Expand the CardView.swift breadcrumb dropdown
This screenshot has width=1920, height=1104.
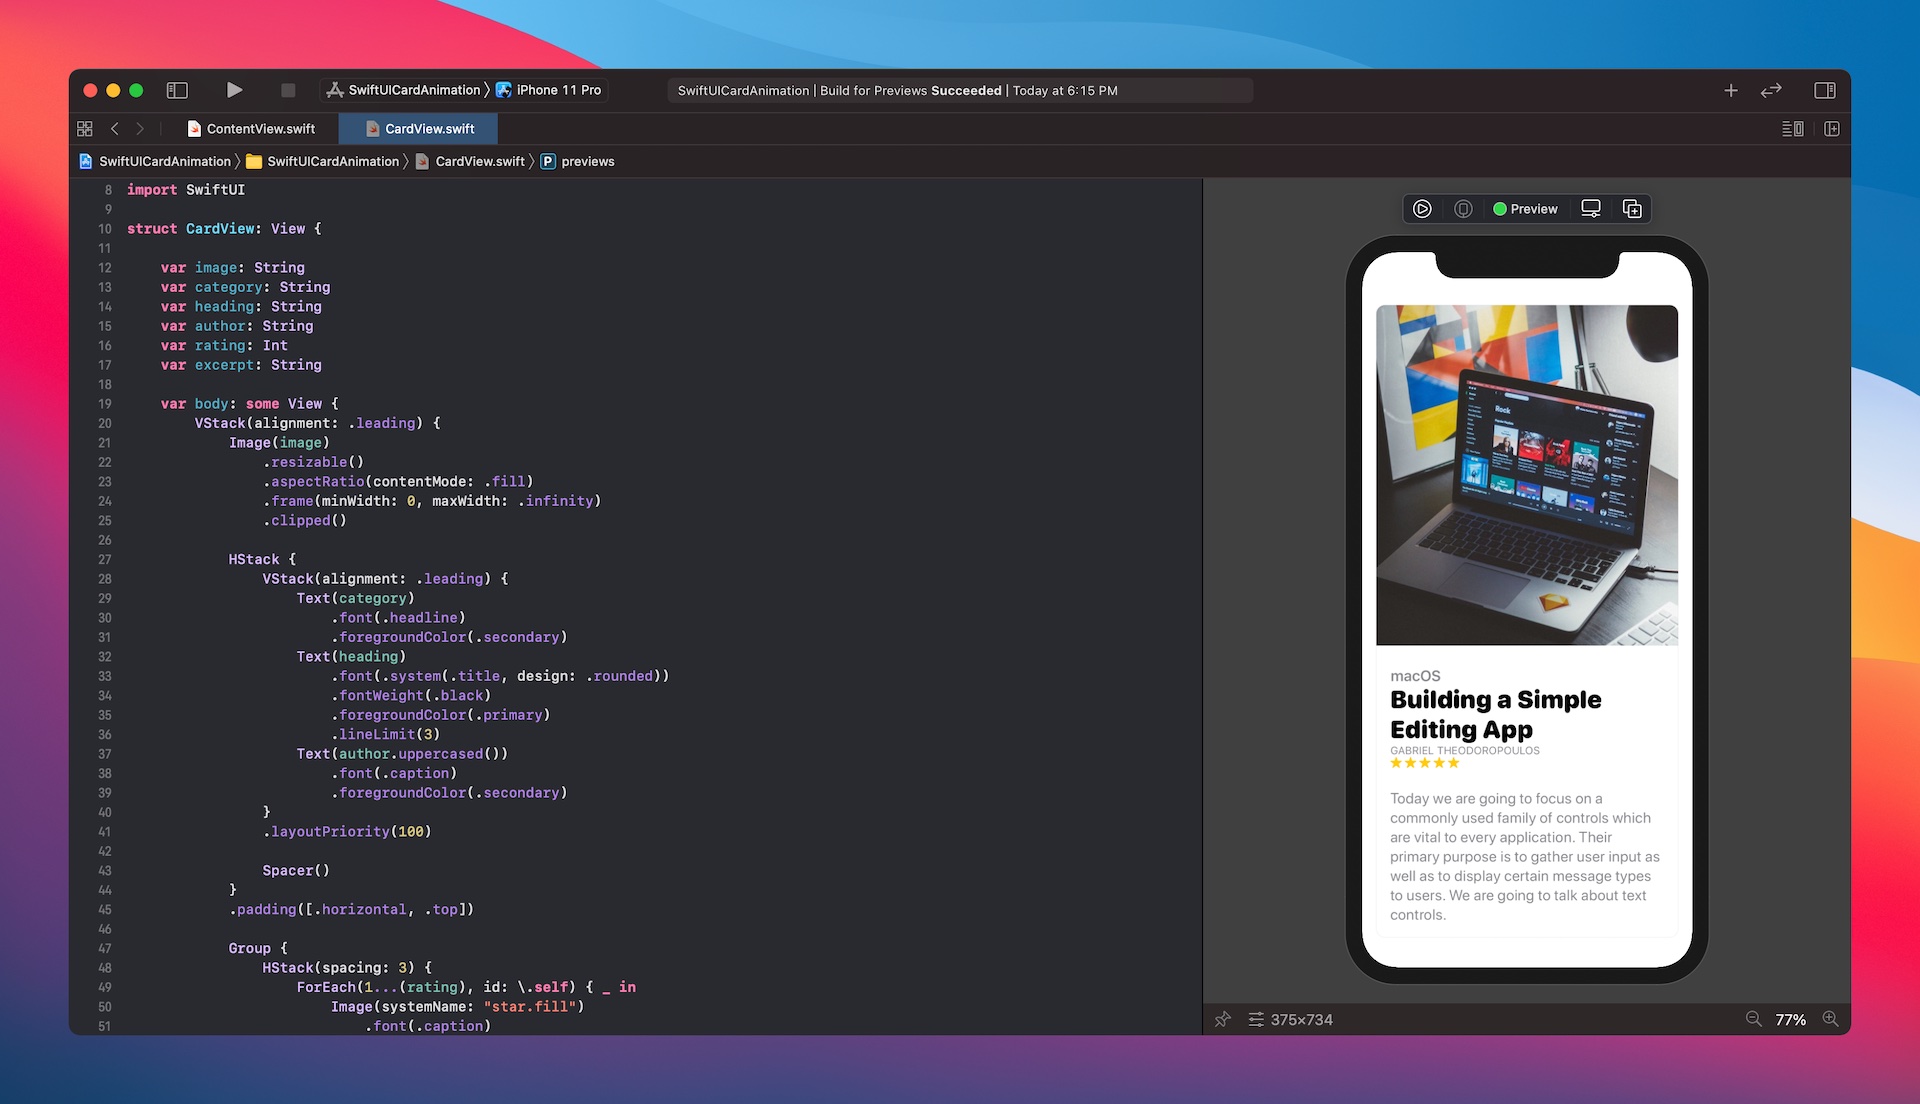pyautogui.click(x=477, y=161)
